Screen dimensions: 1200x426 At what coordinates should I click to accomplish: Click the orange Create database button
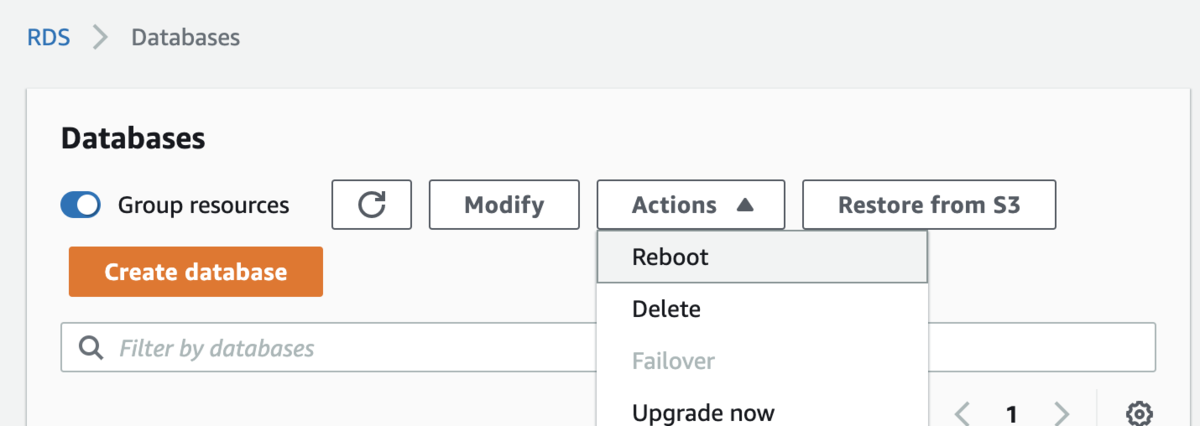coord(196,272)
